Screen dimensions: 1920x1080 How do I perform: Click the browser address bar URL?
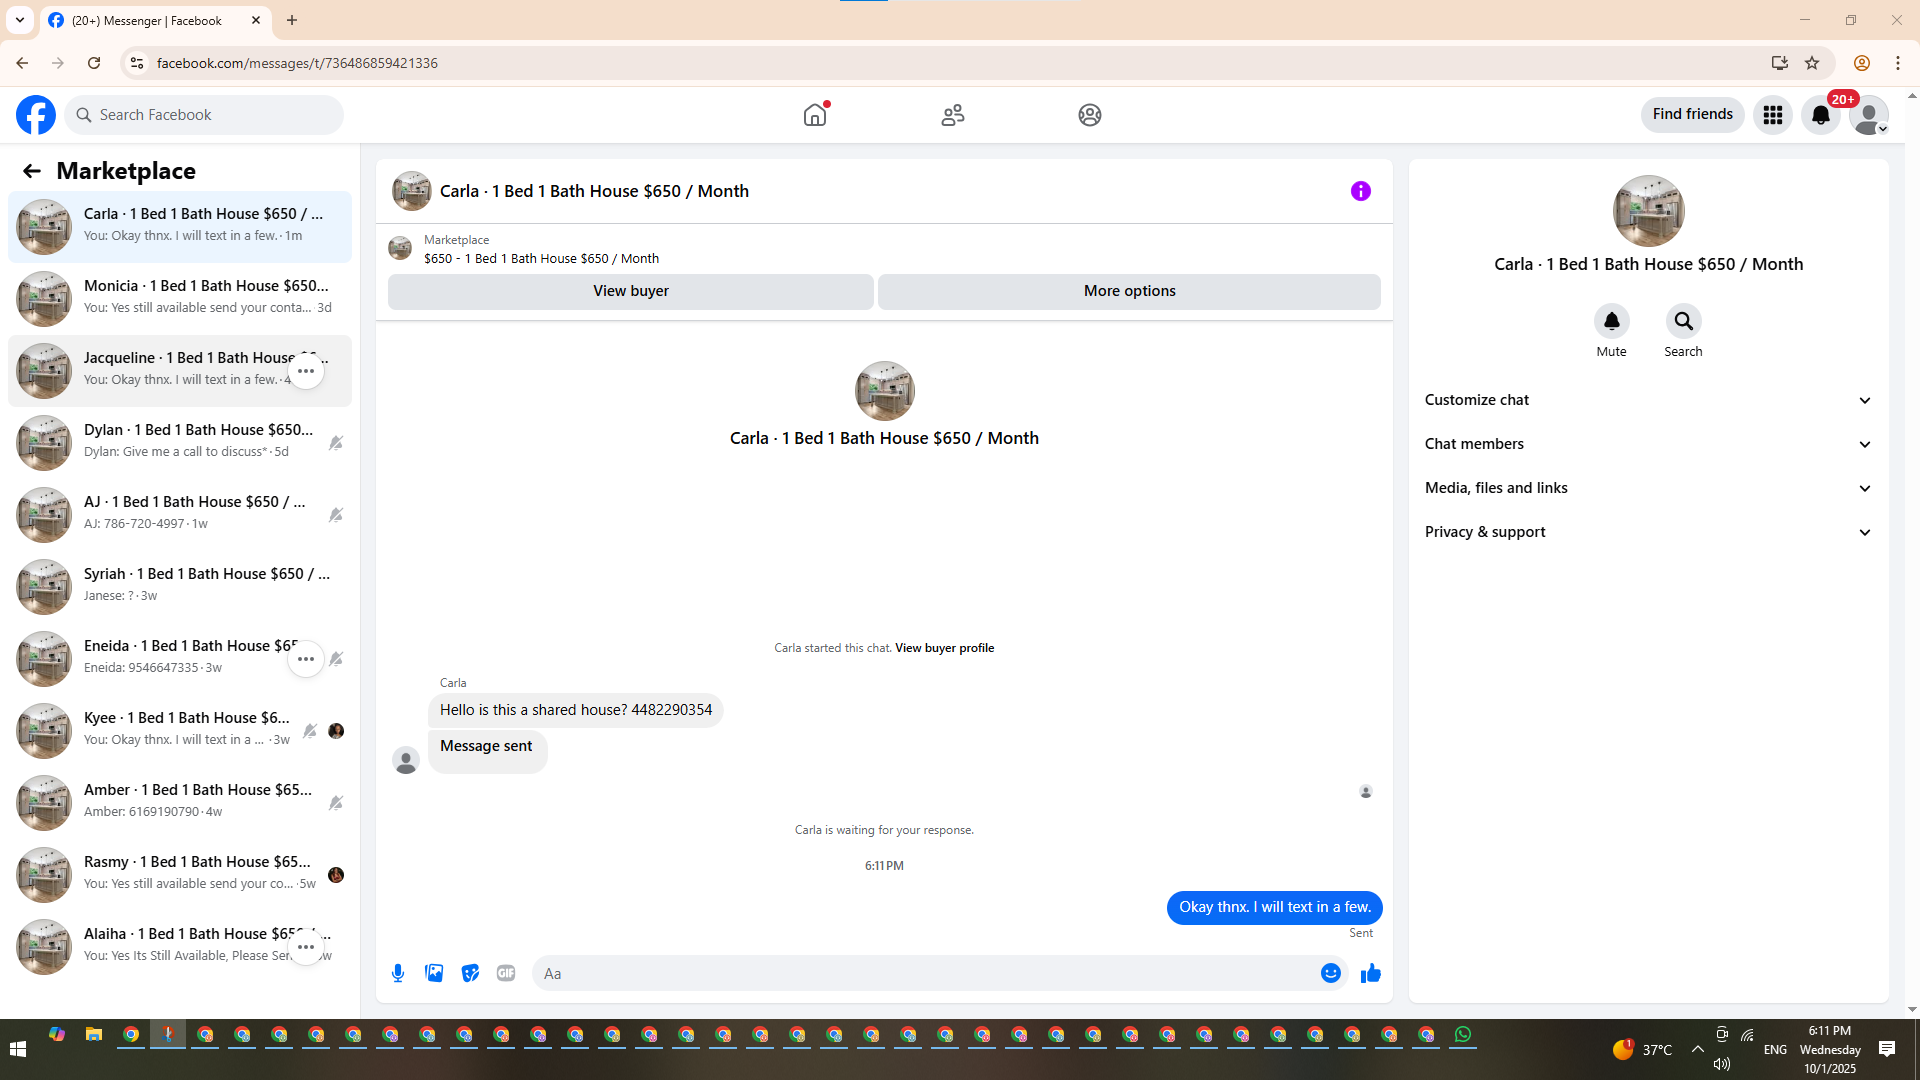(x=297, y=63)
